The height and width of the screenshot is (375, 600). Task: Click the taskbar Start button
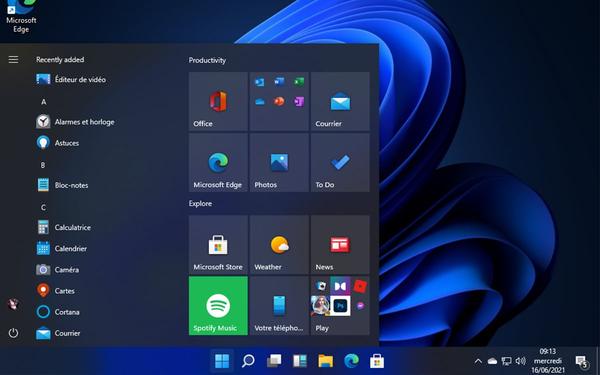pos(222,360)
